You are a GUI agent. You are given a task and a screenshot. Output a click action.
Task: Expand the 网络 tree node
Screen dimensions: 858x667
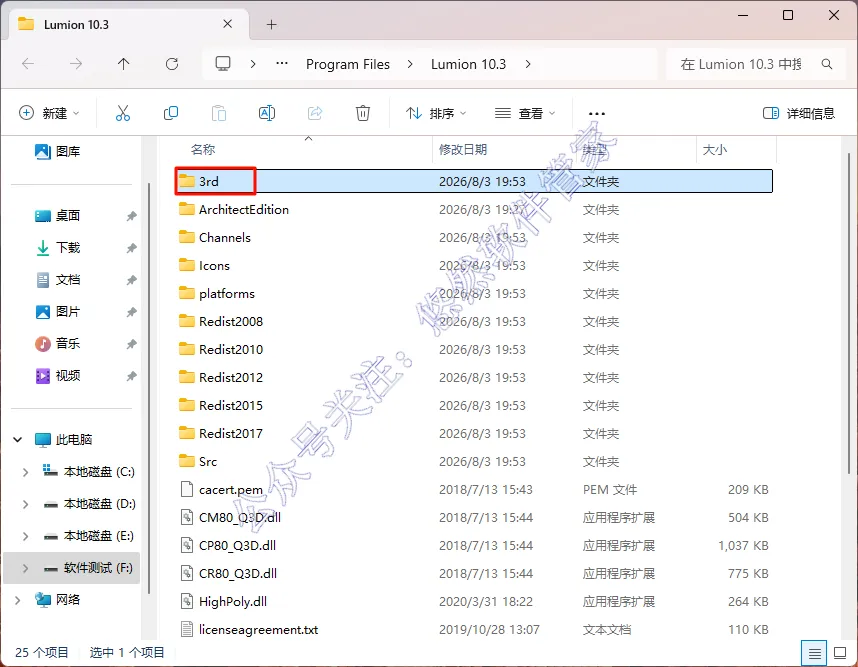point(18,600)
